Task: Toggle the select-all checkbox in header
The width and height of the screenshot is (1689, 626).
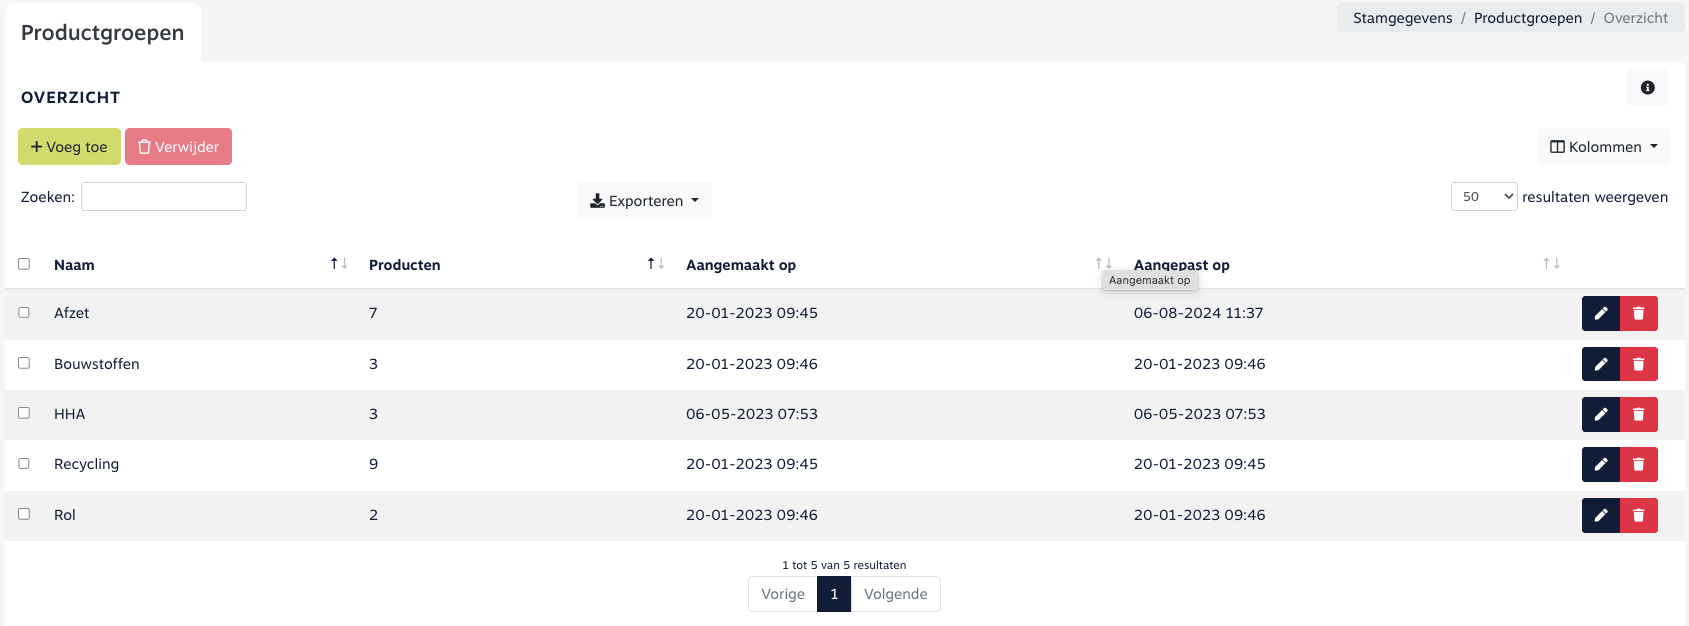Action: click(x=24, y=264)
